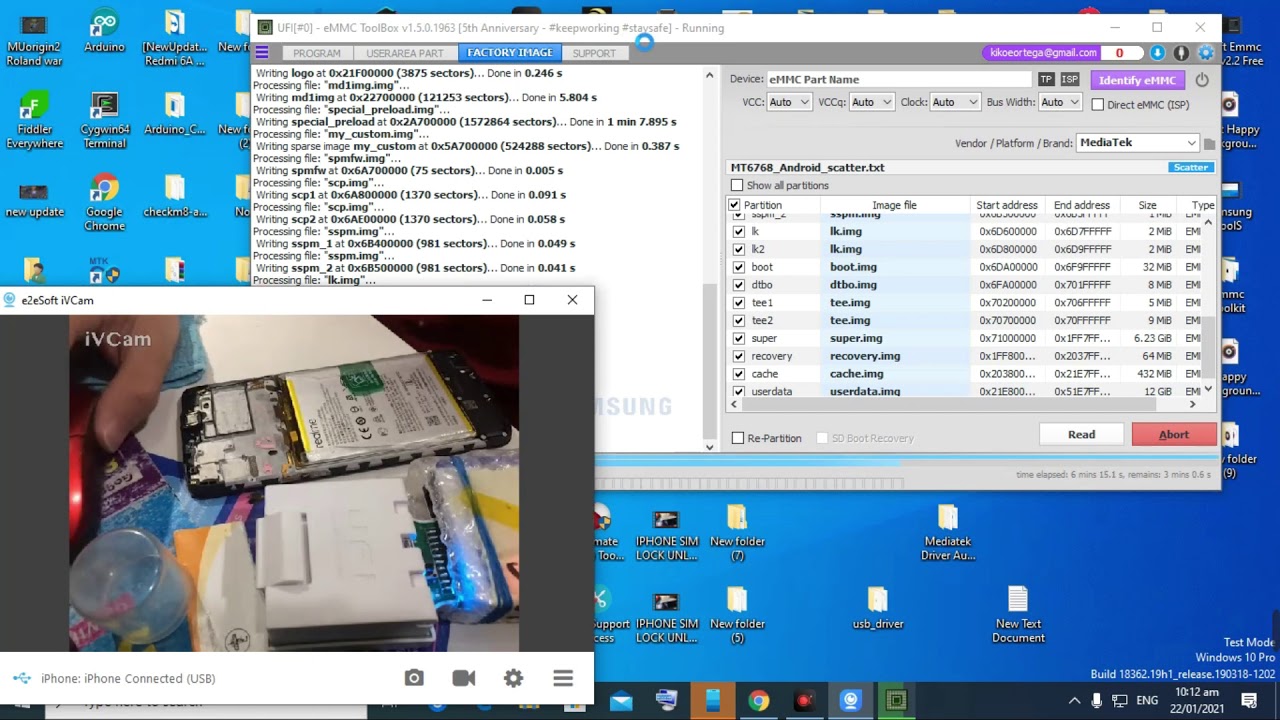Open eMMC ToolBox settings gear
Screen dimensions: 1280x720
click(x=1205, y=53)
